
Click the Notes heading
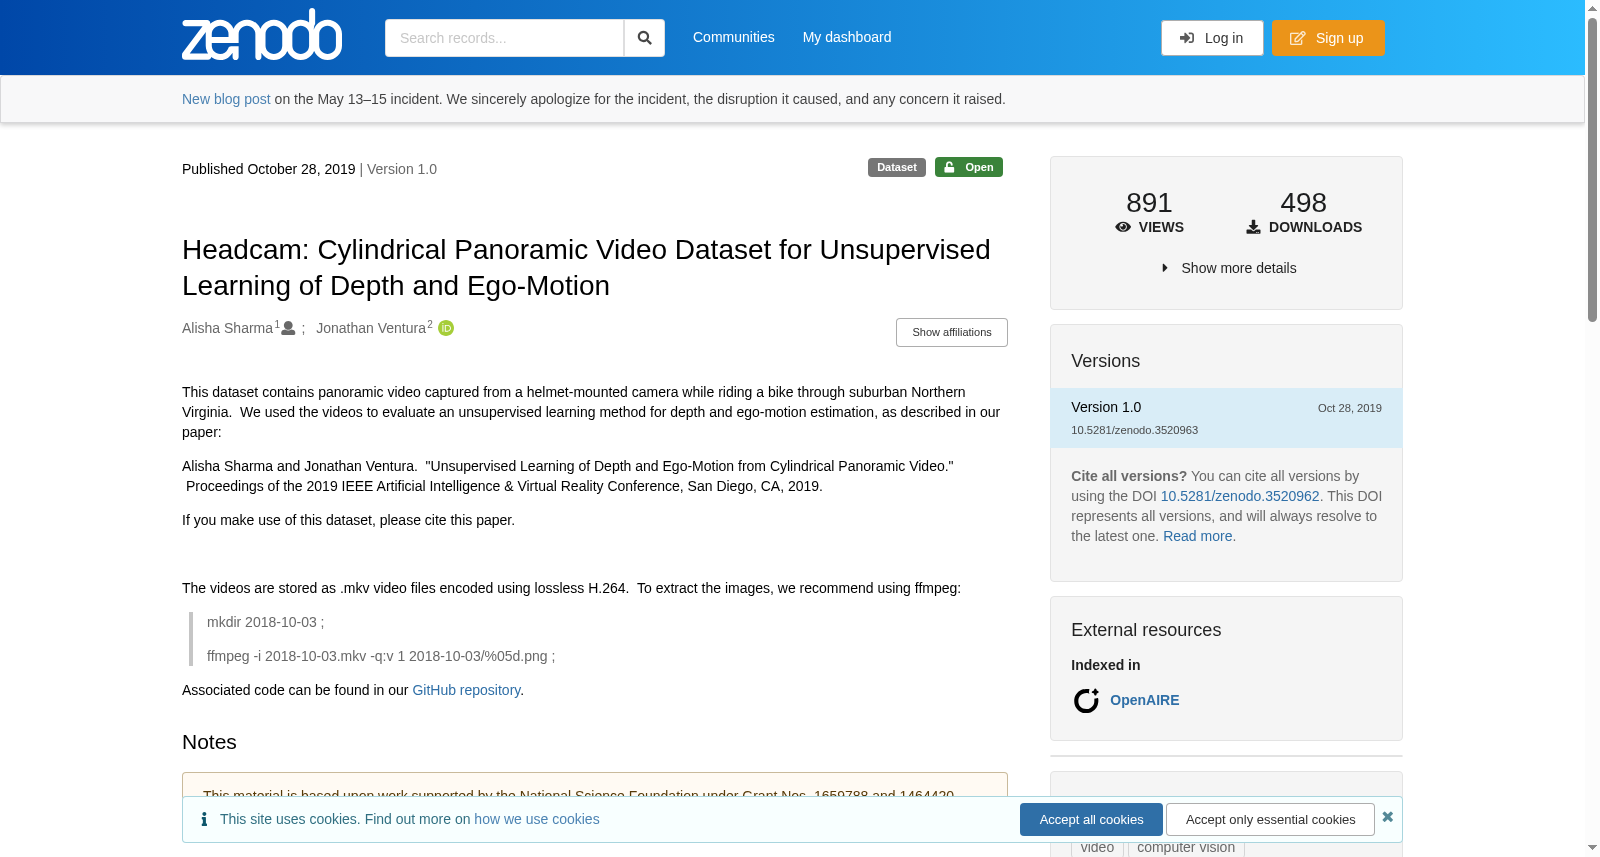pyautogui.click(x=209, y=742)
